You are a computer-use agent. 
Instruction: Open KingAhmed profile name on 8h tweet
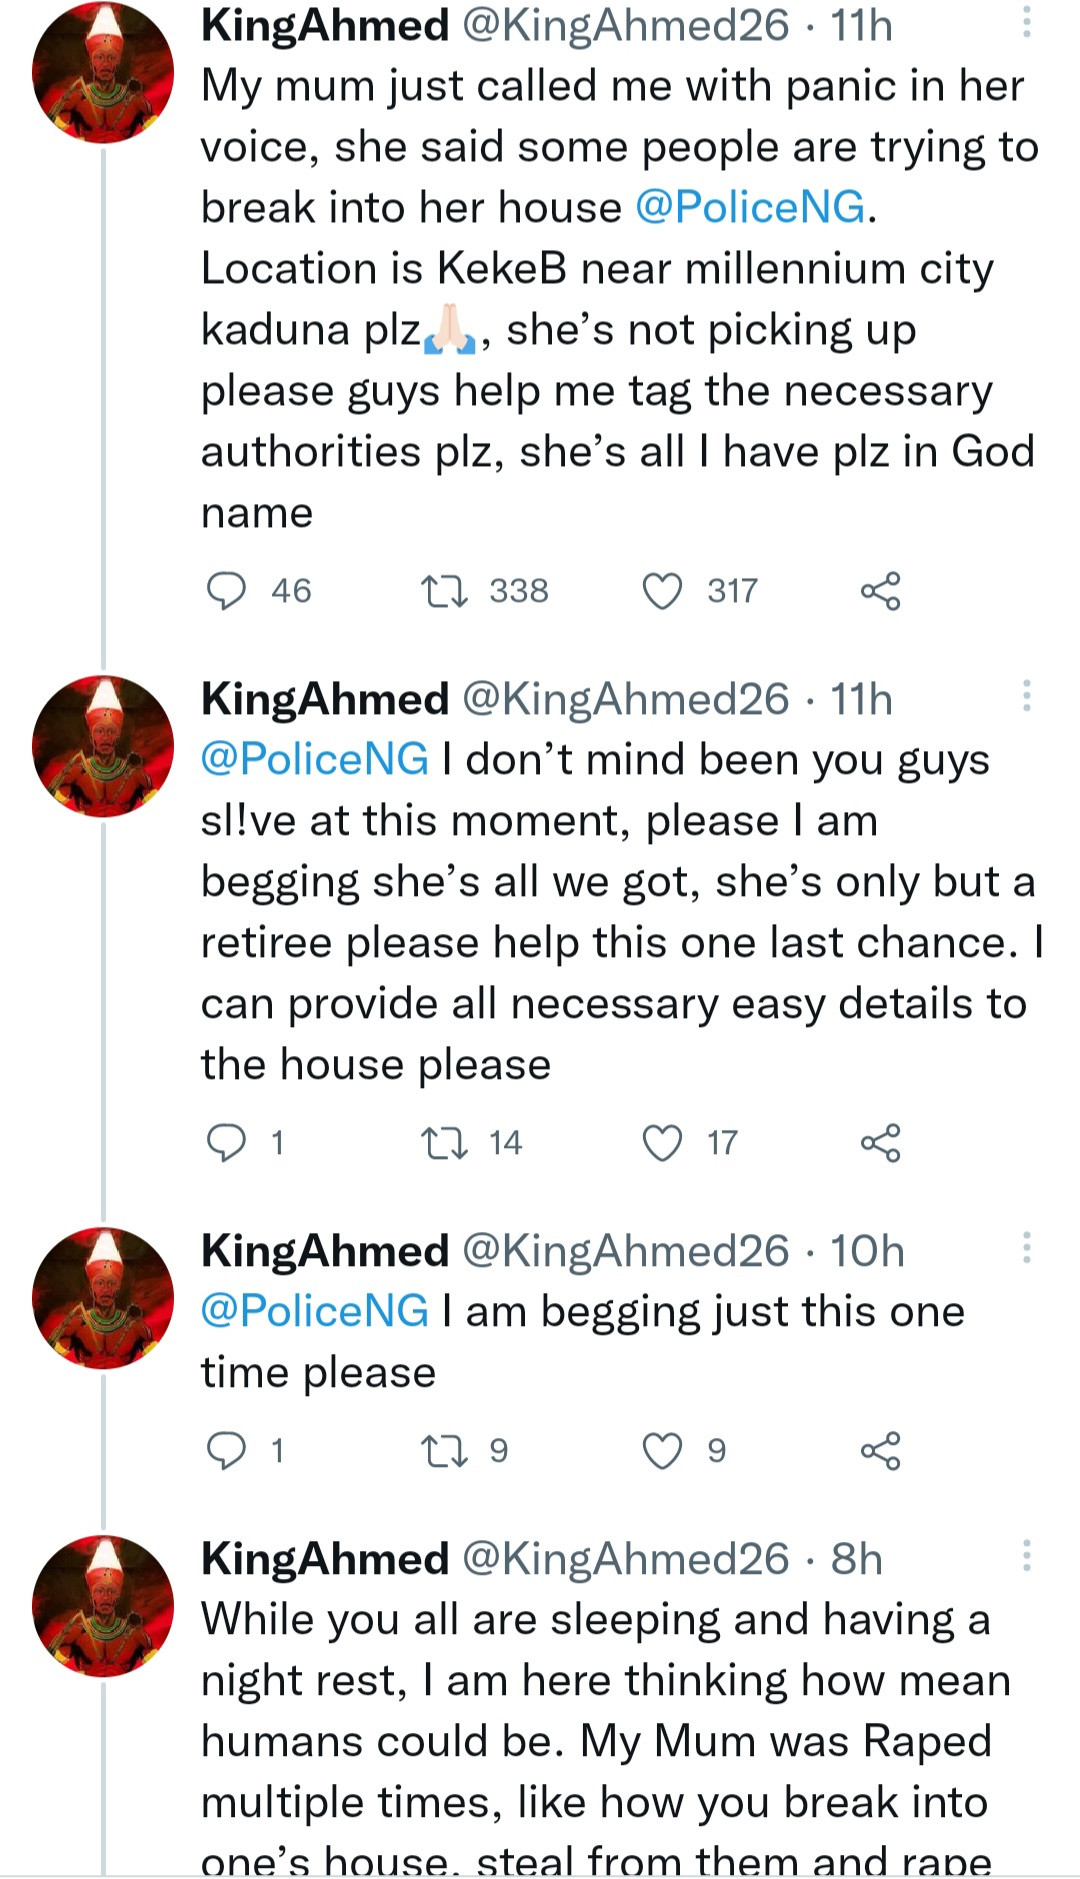[x=325, y=1558]
